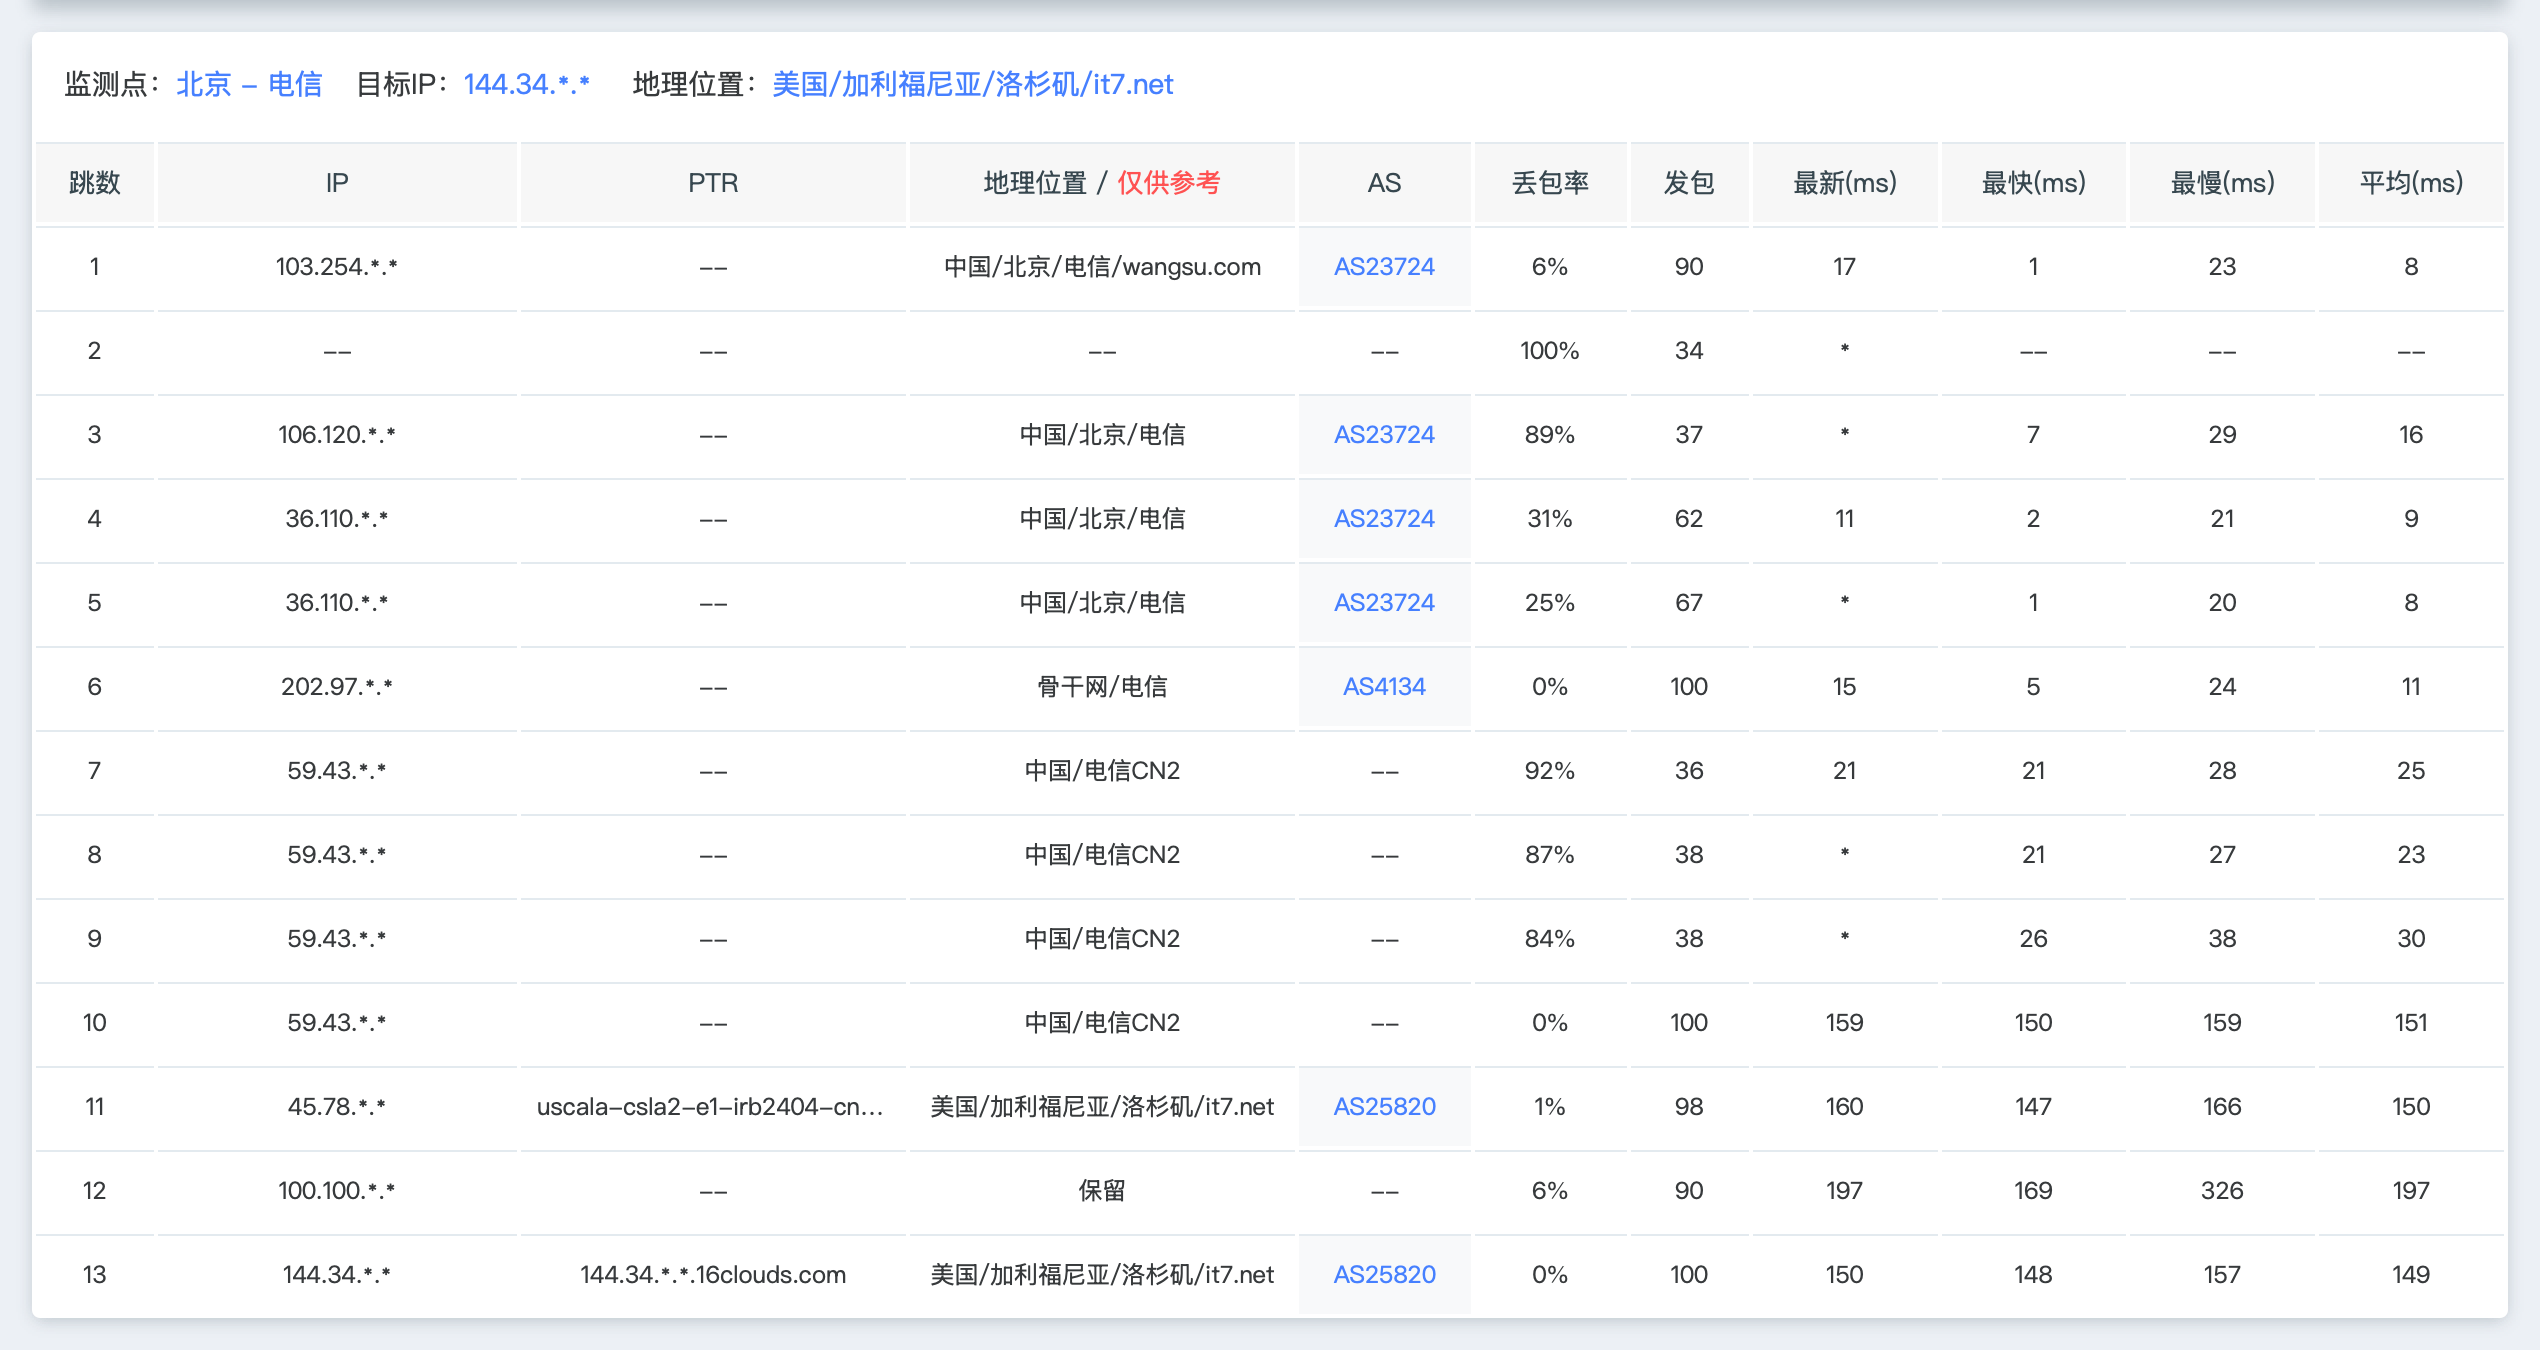Select the 144.34.*.*.16clouds.com PTR cell
The image size is (2540, 1350).
click(713, 1275)
